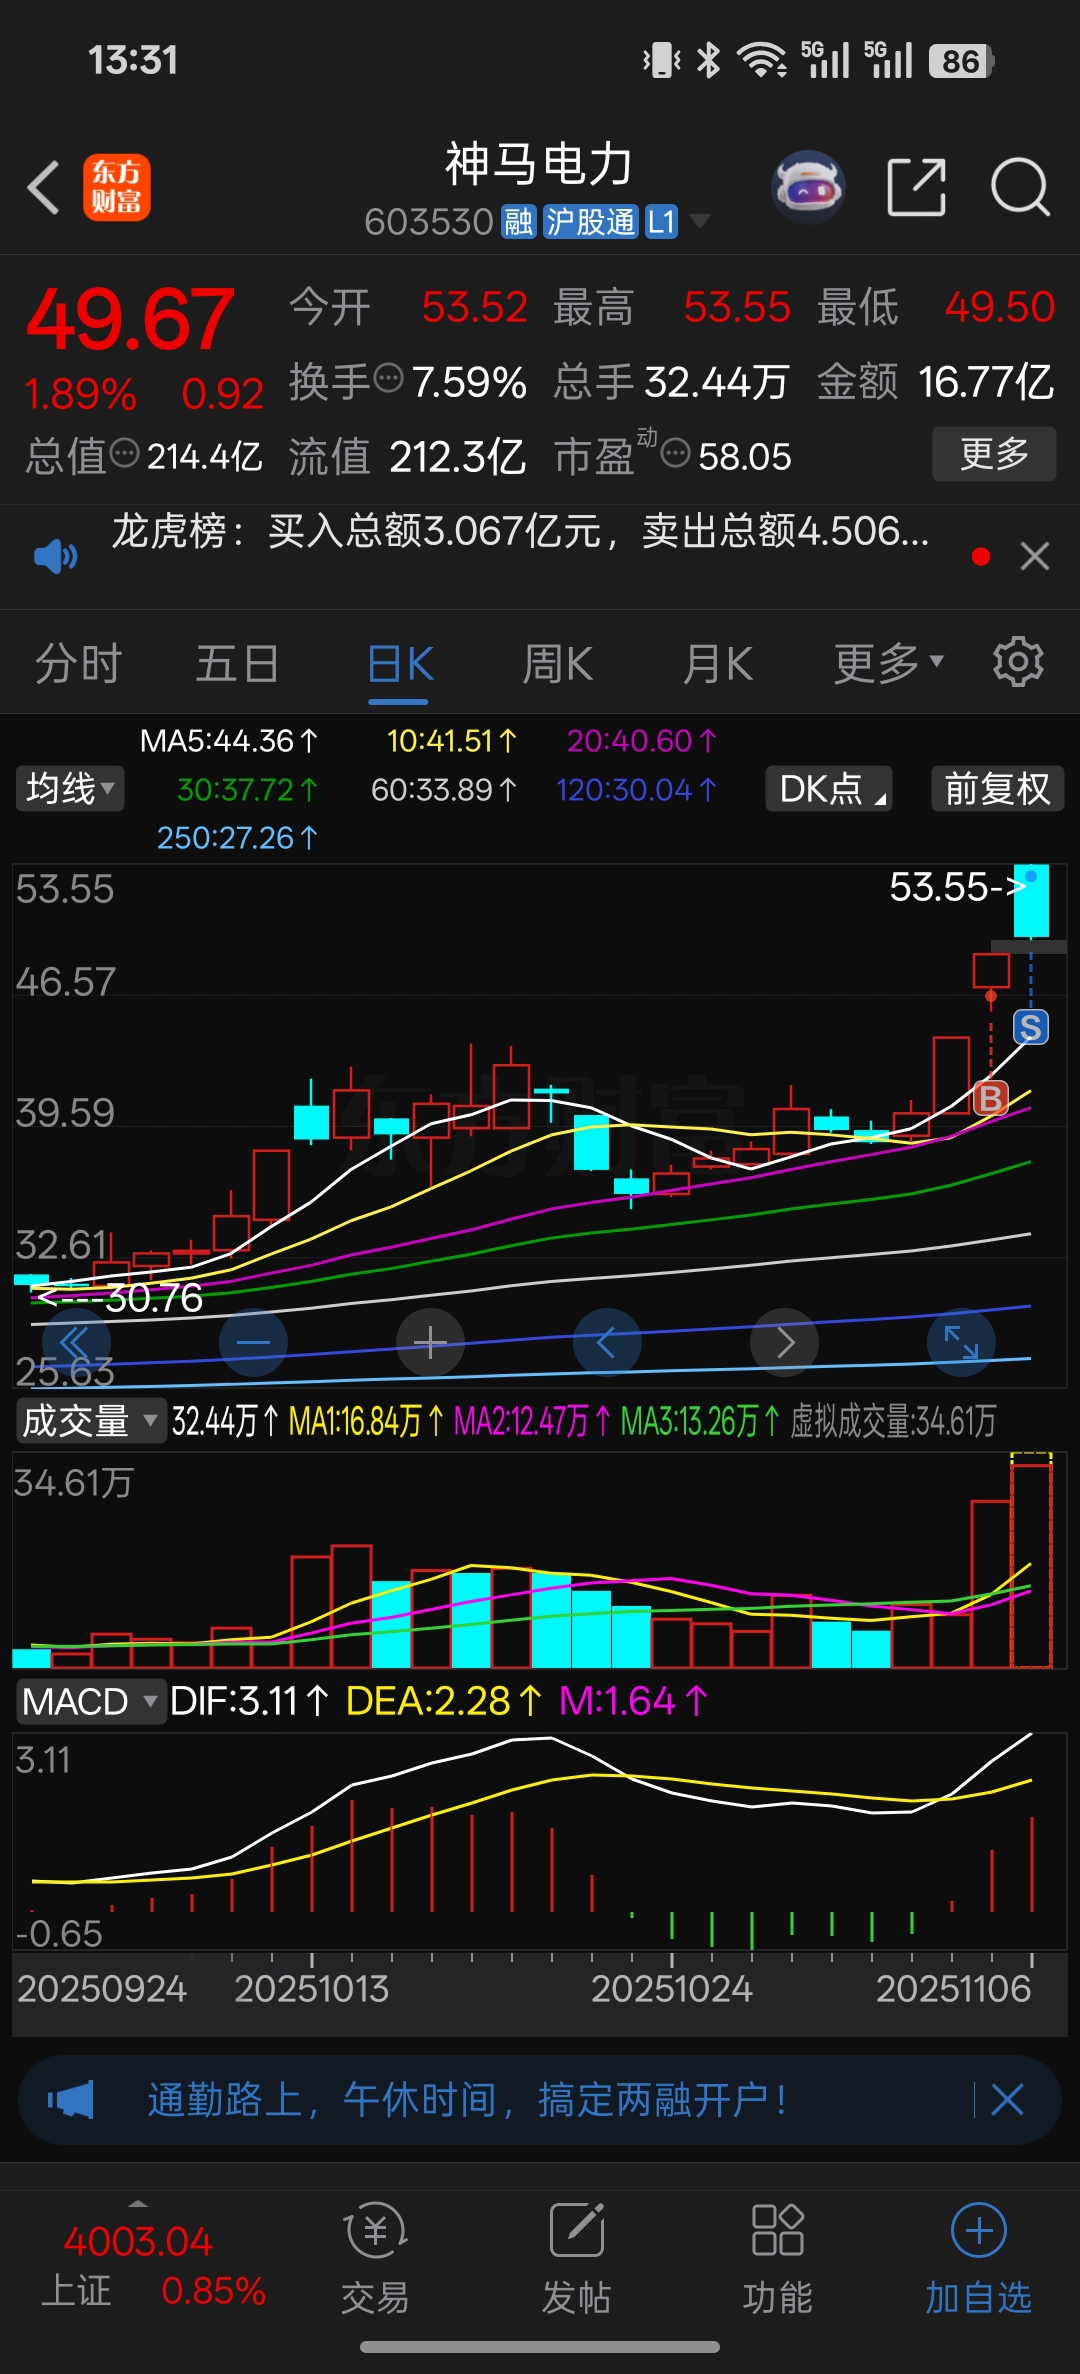Tap 120:30.04 moving average label
Screen dimensions: 1080x2374
coord(636,790)
